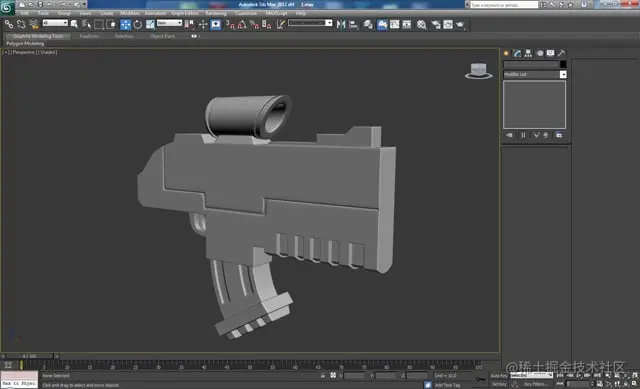Open the Modifier List dropdown

coord(535,74)
